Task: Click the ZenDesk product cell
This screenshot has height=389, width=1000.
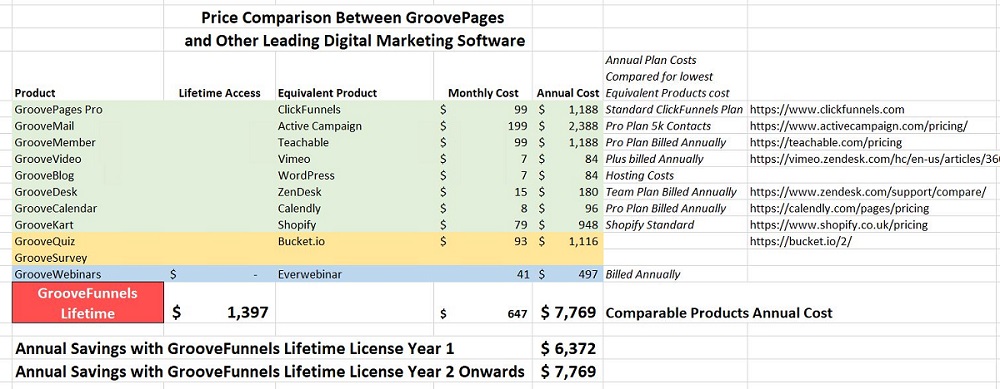Action: pos(354,192)
